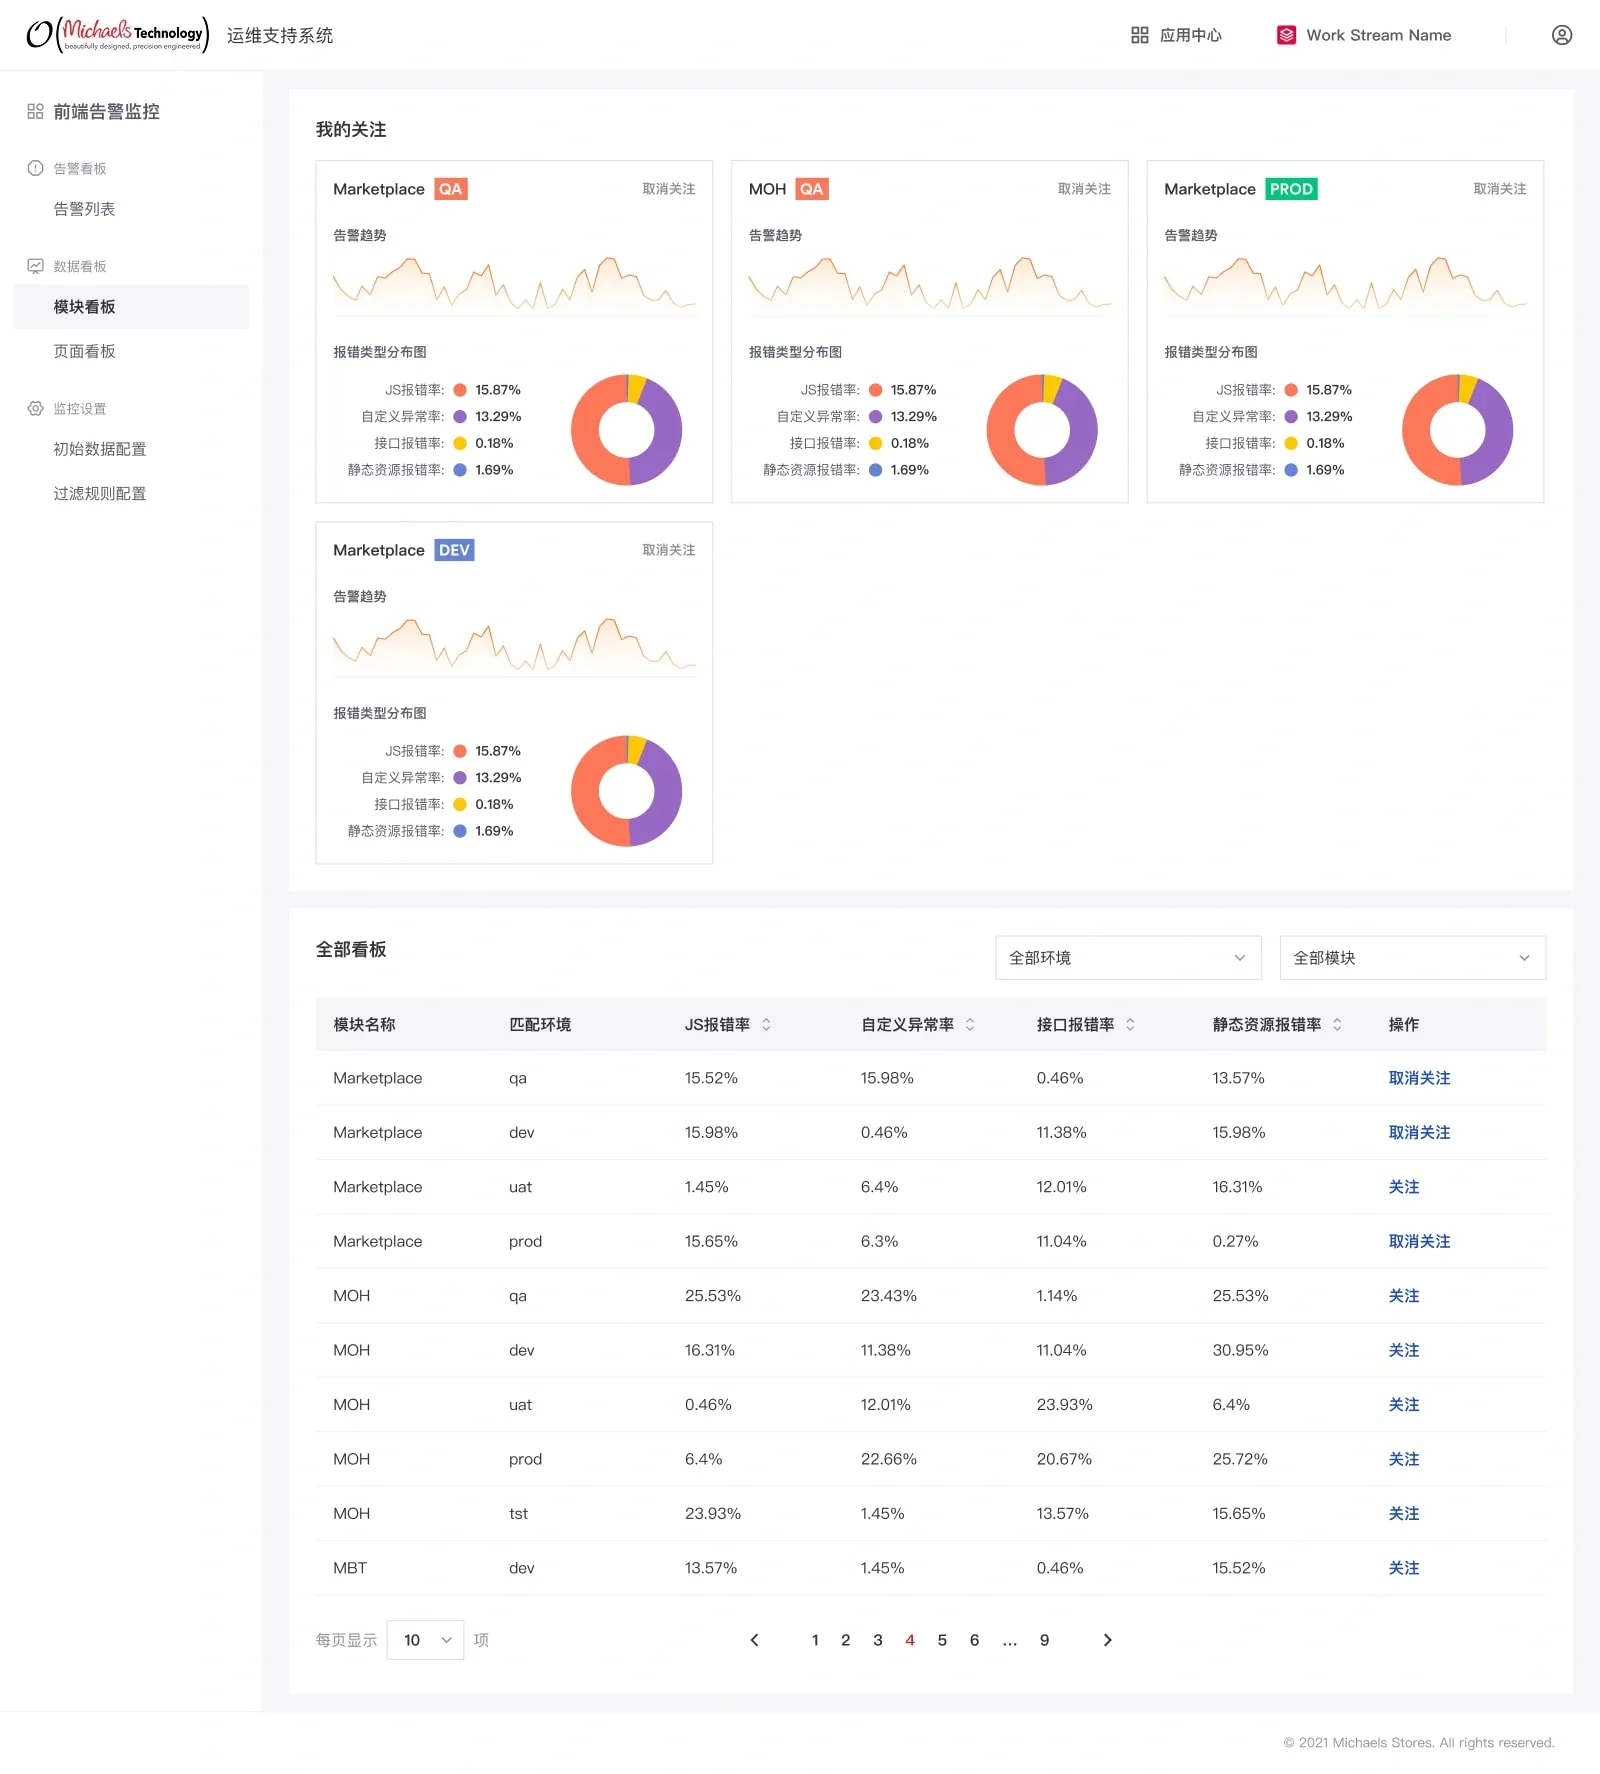This screenshot has height=1774, width=1600.
Task: Go to page 3
Action: 878,1640
